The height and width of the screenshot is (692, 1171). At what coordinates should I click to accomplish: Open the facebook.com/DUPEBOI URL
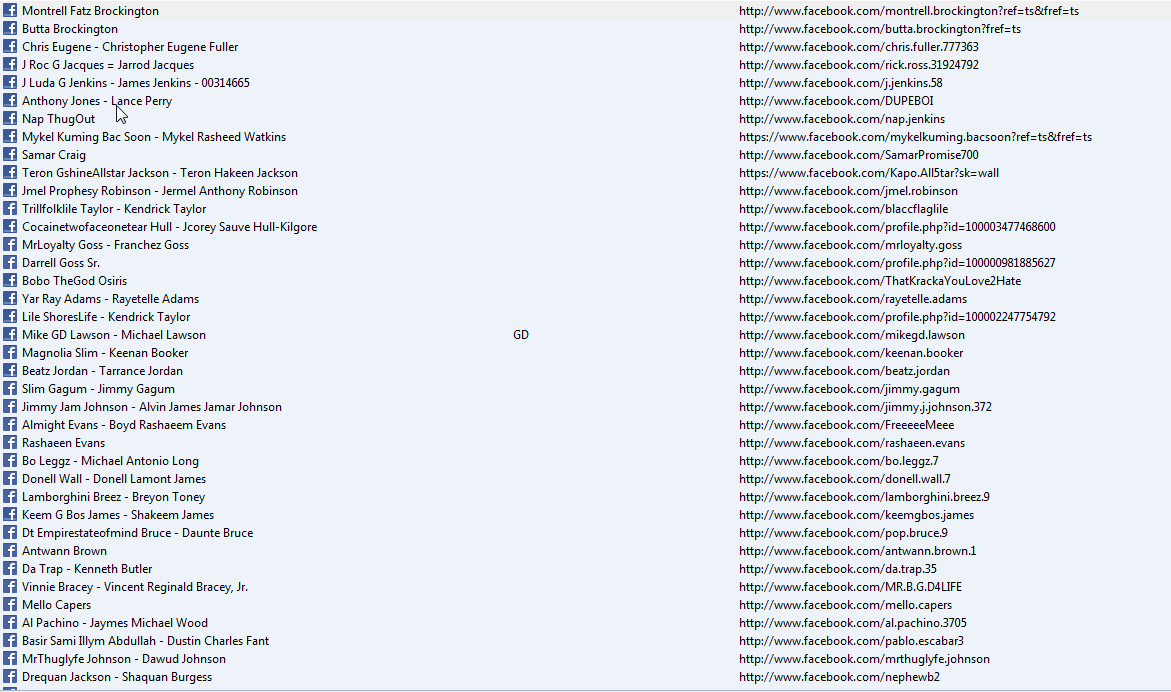[x=835, y=101]
